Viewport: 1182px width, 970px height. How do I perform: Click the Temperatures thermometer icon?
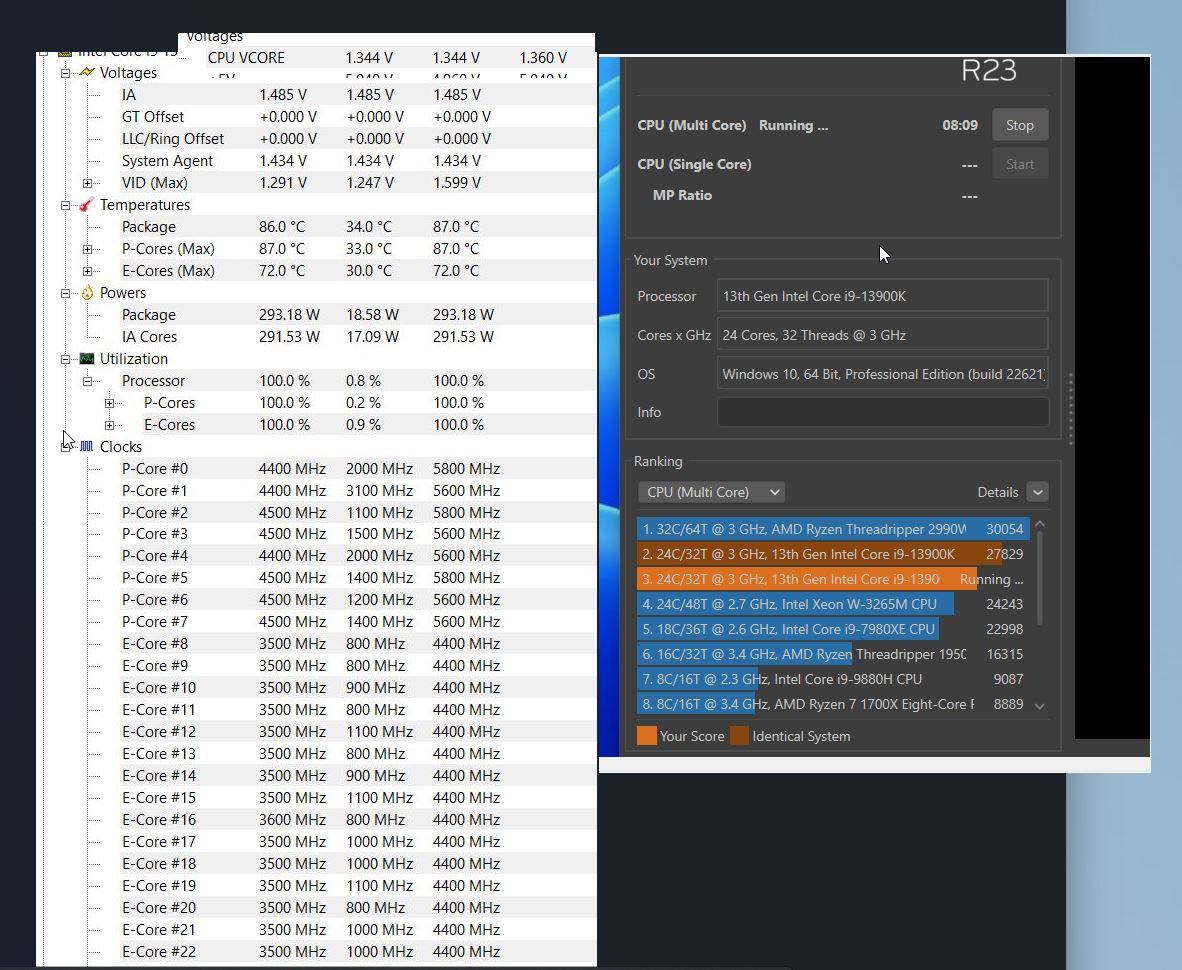87,204
